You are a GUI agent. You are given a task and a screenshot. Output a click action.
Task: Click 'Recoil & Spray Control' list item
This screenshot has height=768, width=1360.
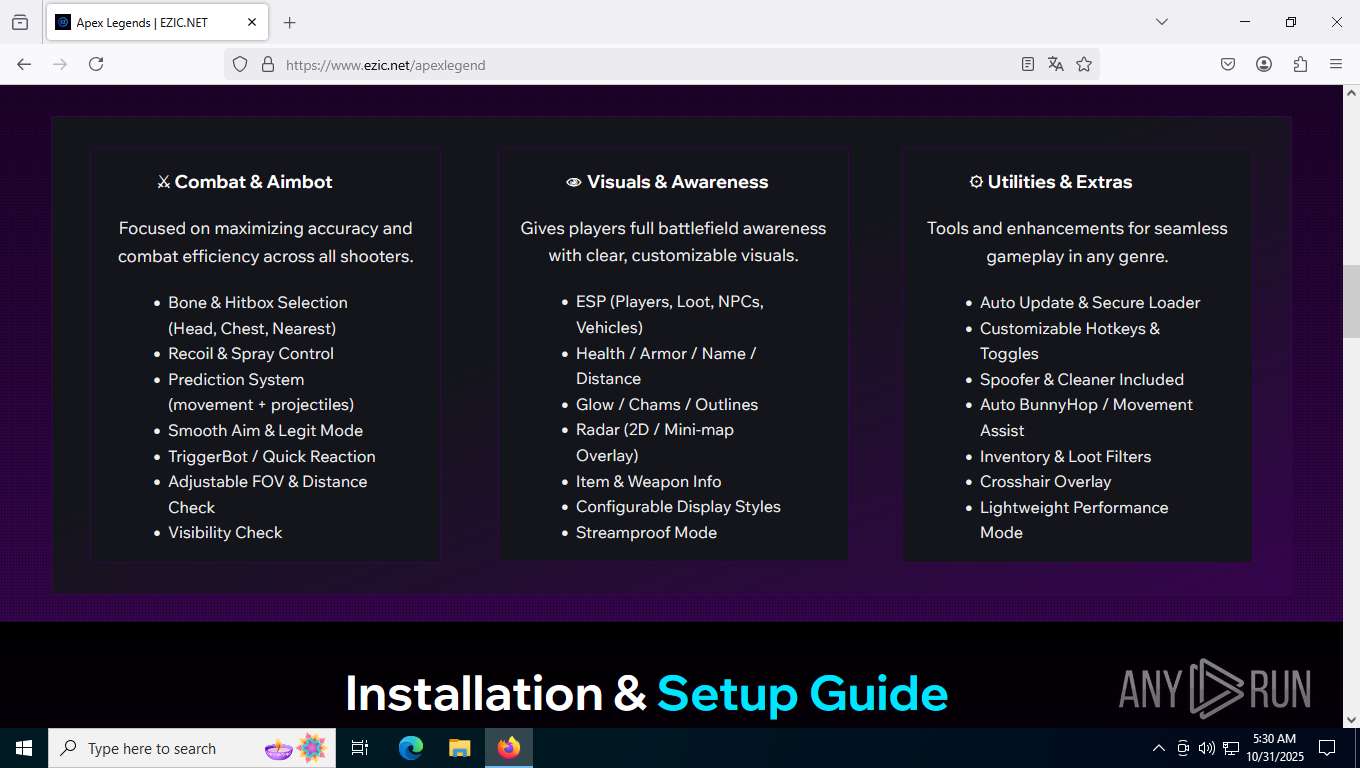[x=251, y=354]
